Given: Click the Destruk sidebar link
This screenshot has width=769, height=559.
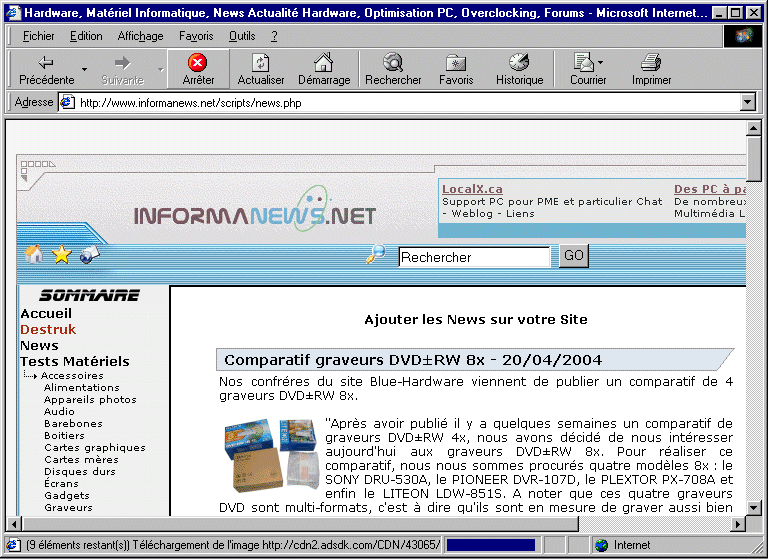Looking at the screenshot, I should click(x=48, y=329).
